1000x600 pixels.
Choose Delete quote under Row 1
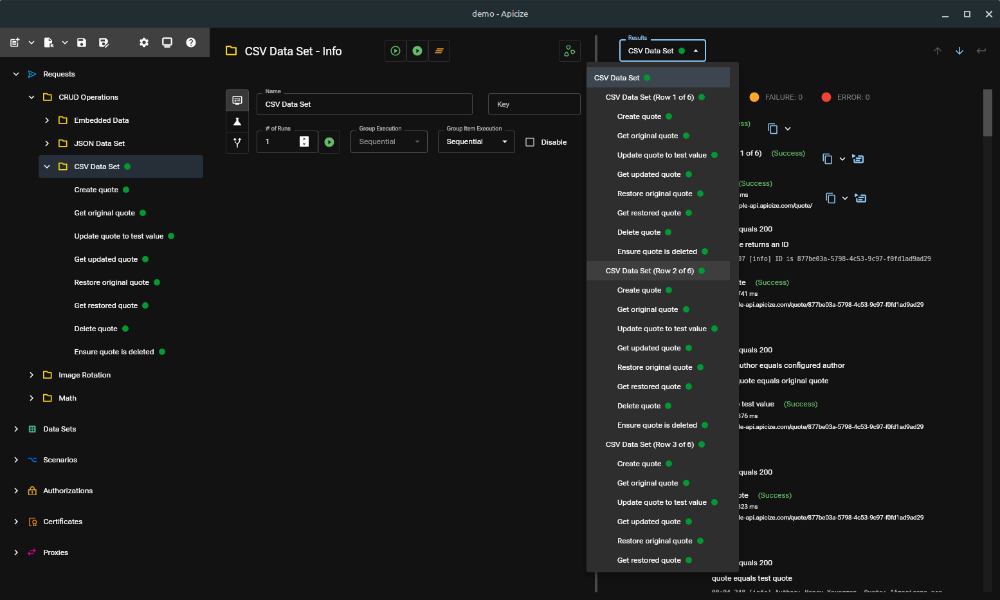[x=639, y=232]
